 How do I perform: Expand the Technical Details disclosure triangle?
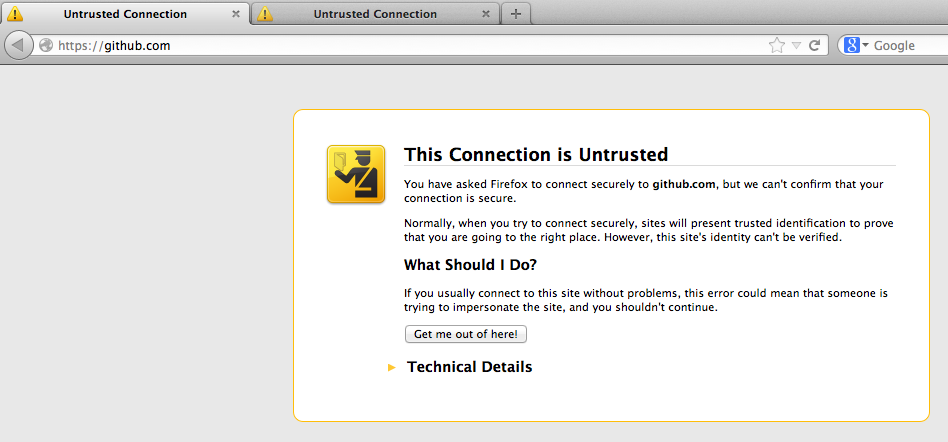pos(392,368)
